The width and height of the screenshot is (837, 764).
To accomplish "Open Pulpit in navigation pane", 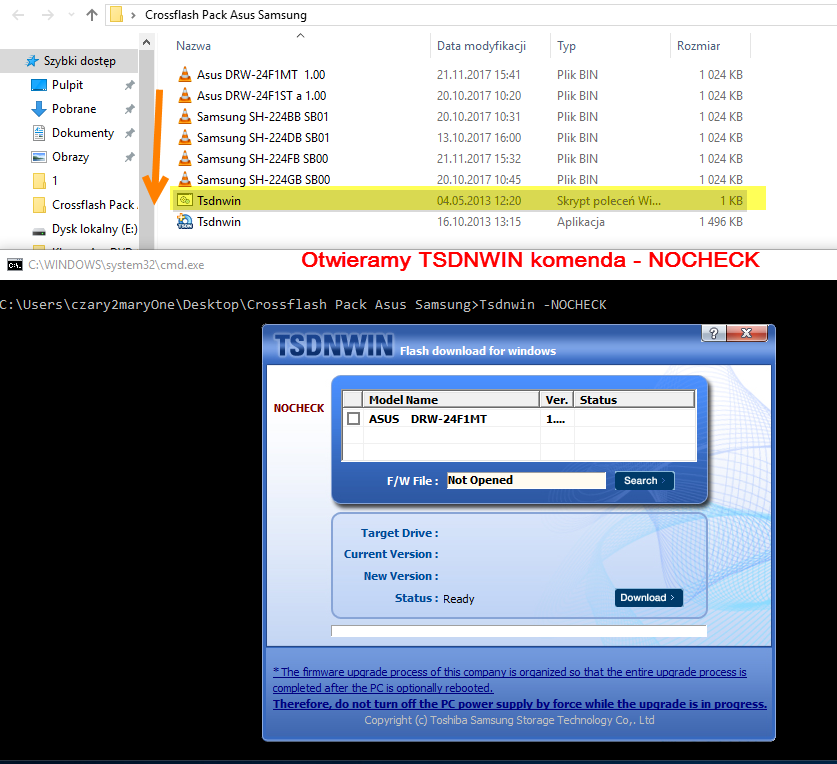I will point(67,85).
